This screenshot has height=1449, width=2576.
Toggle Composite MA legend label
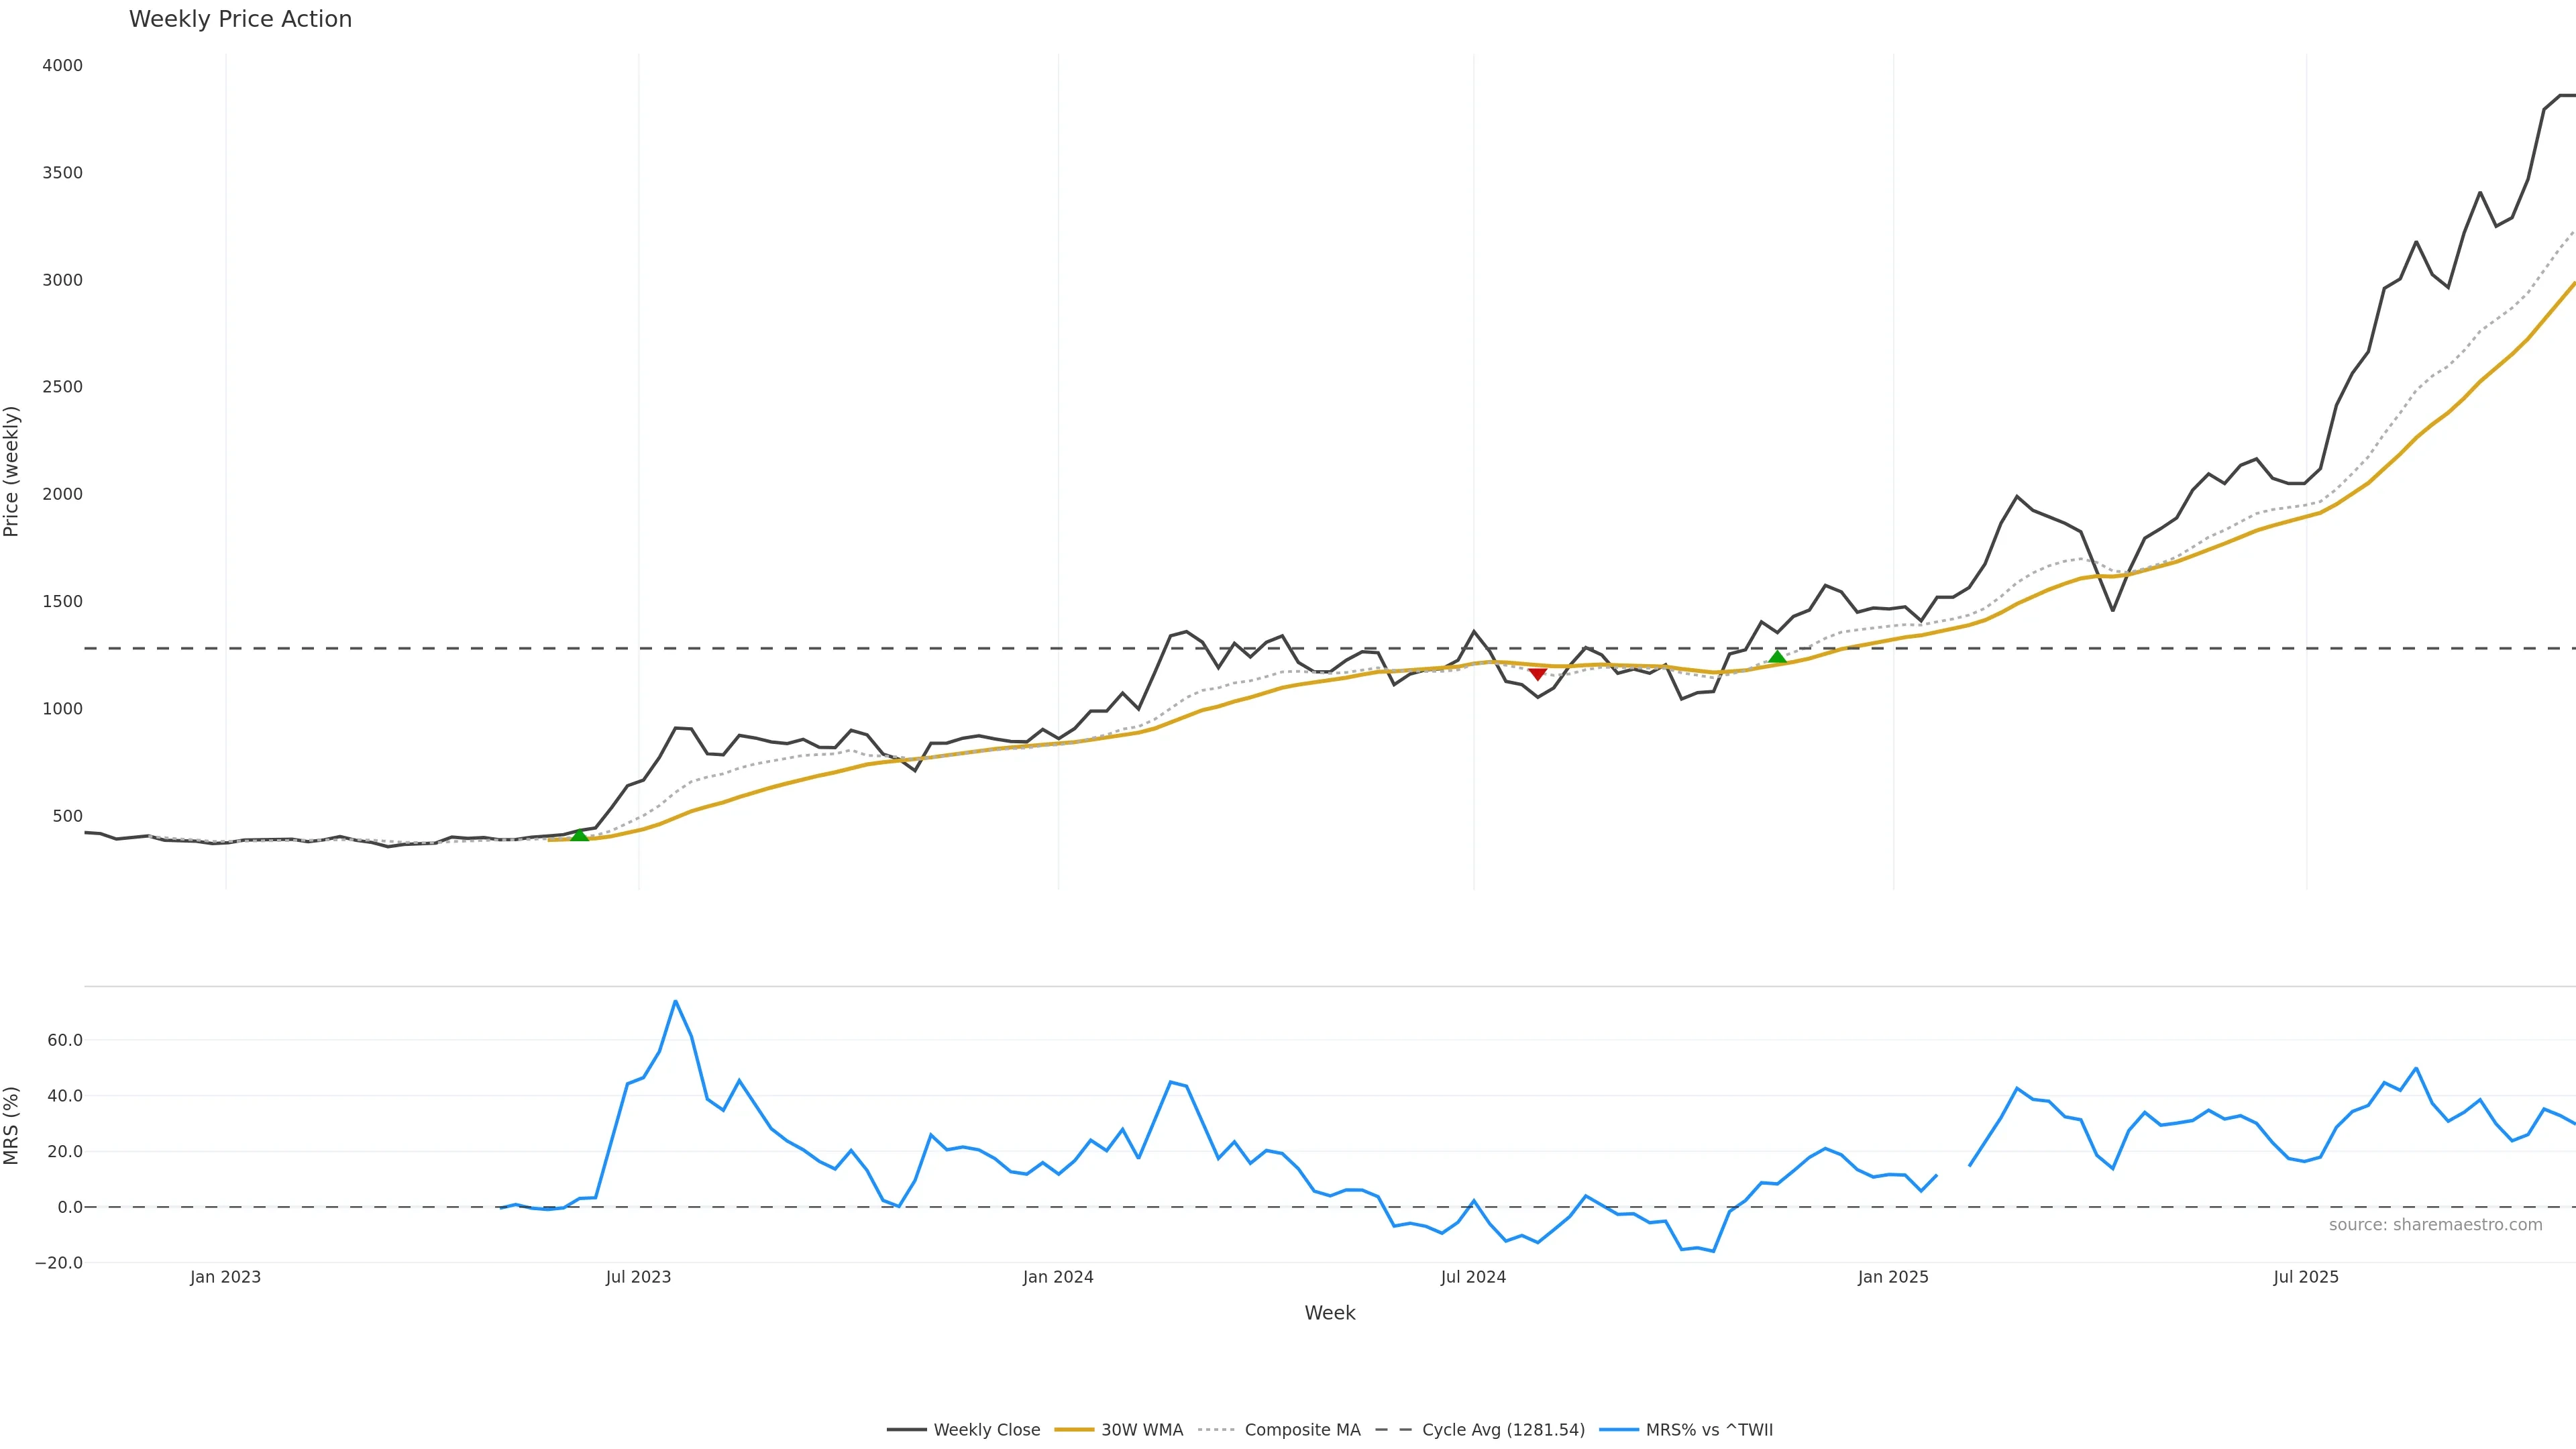pos(1302,1430)
